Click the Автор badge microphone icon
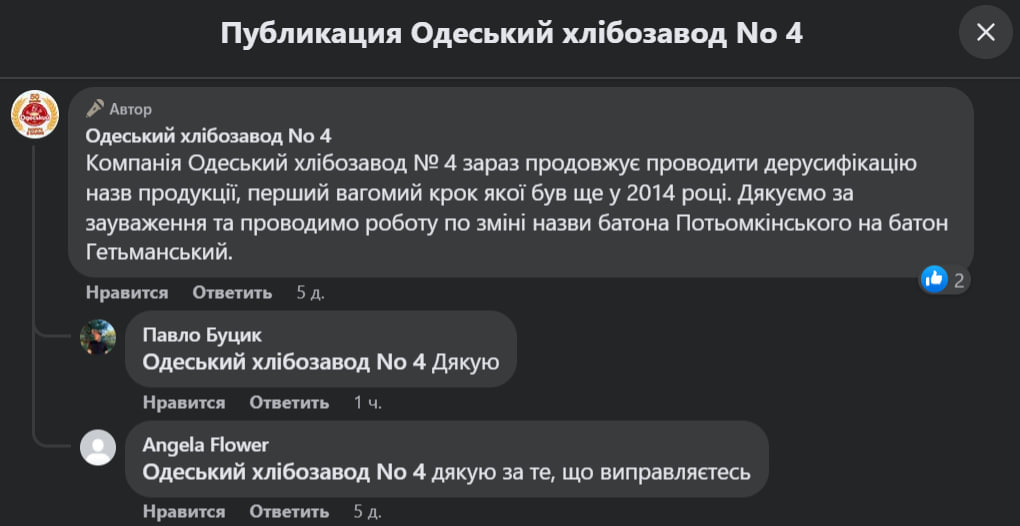Screen dimensions: 1020x526 [x=95, y=109]
